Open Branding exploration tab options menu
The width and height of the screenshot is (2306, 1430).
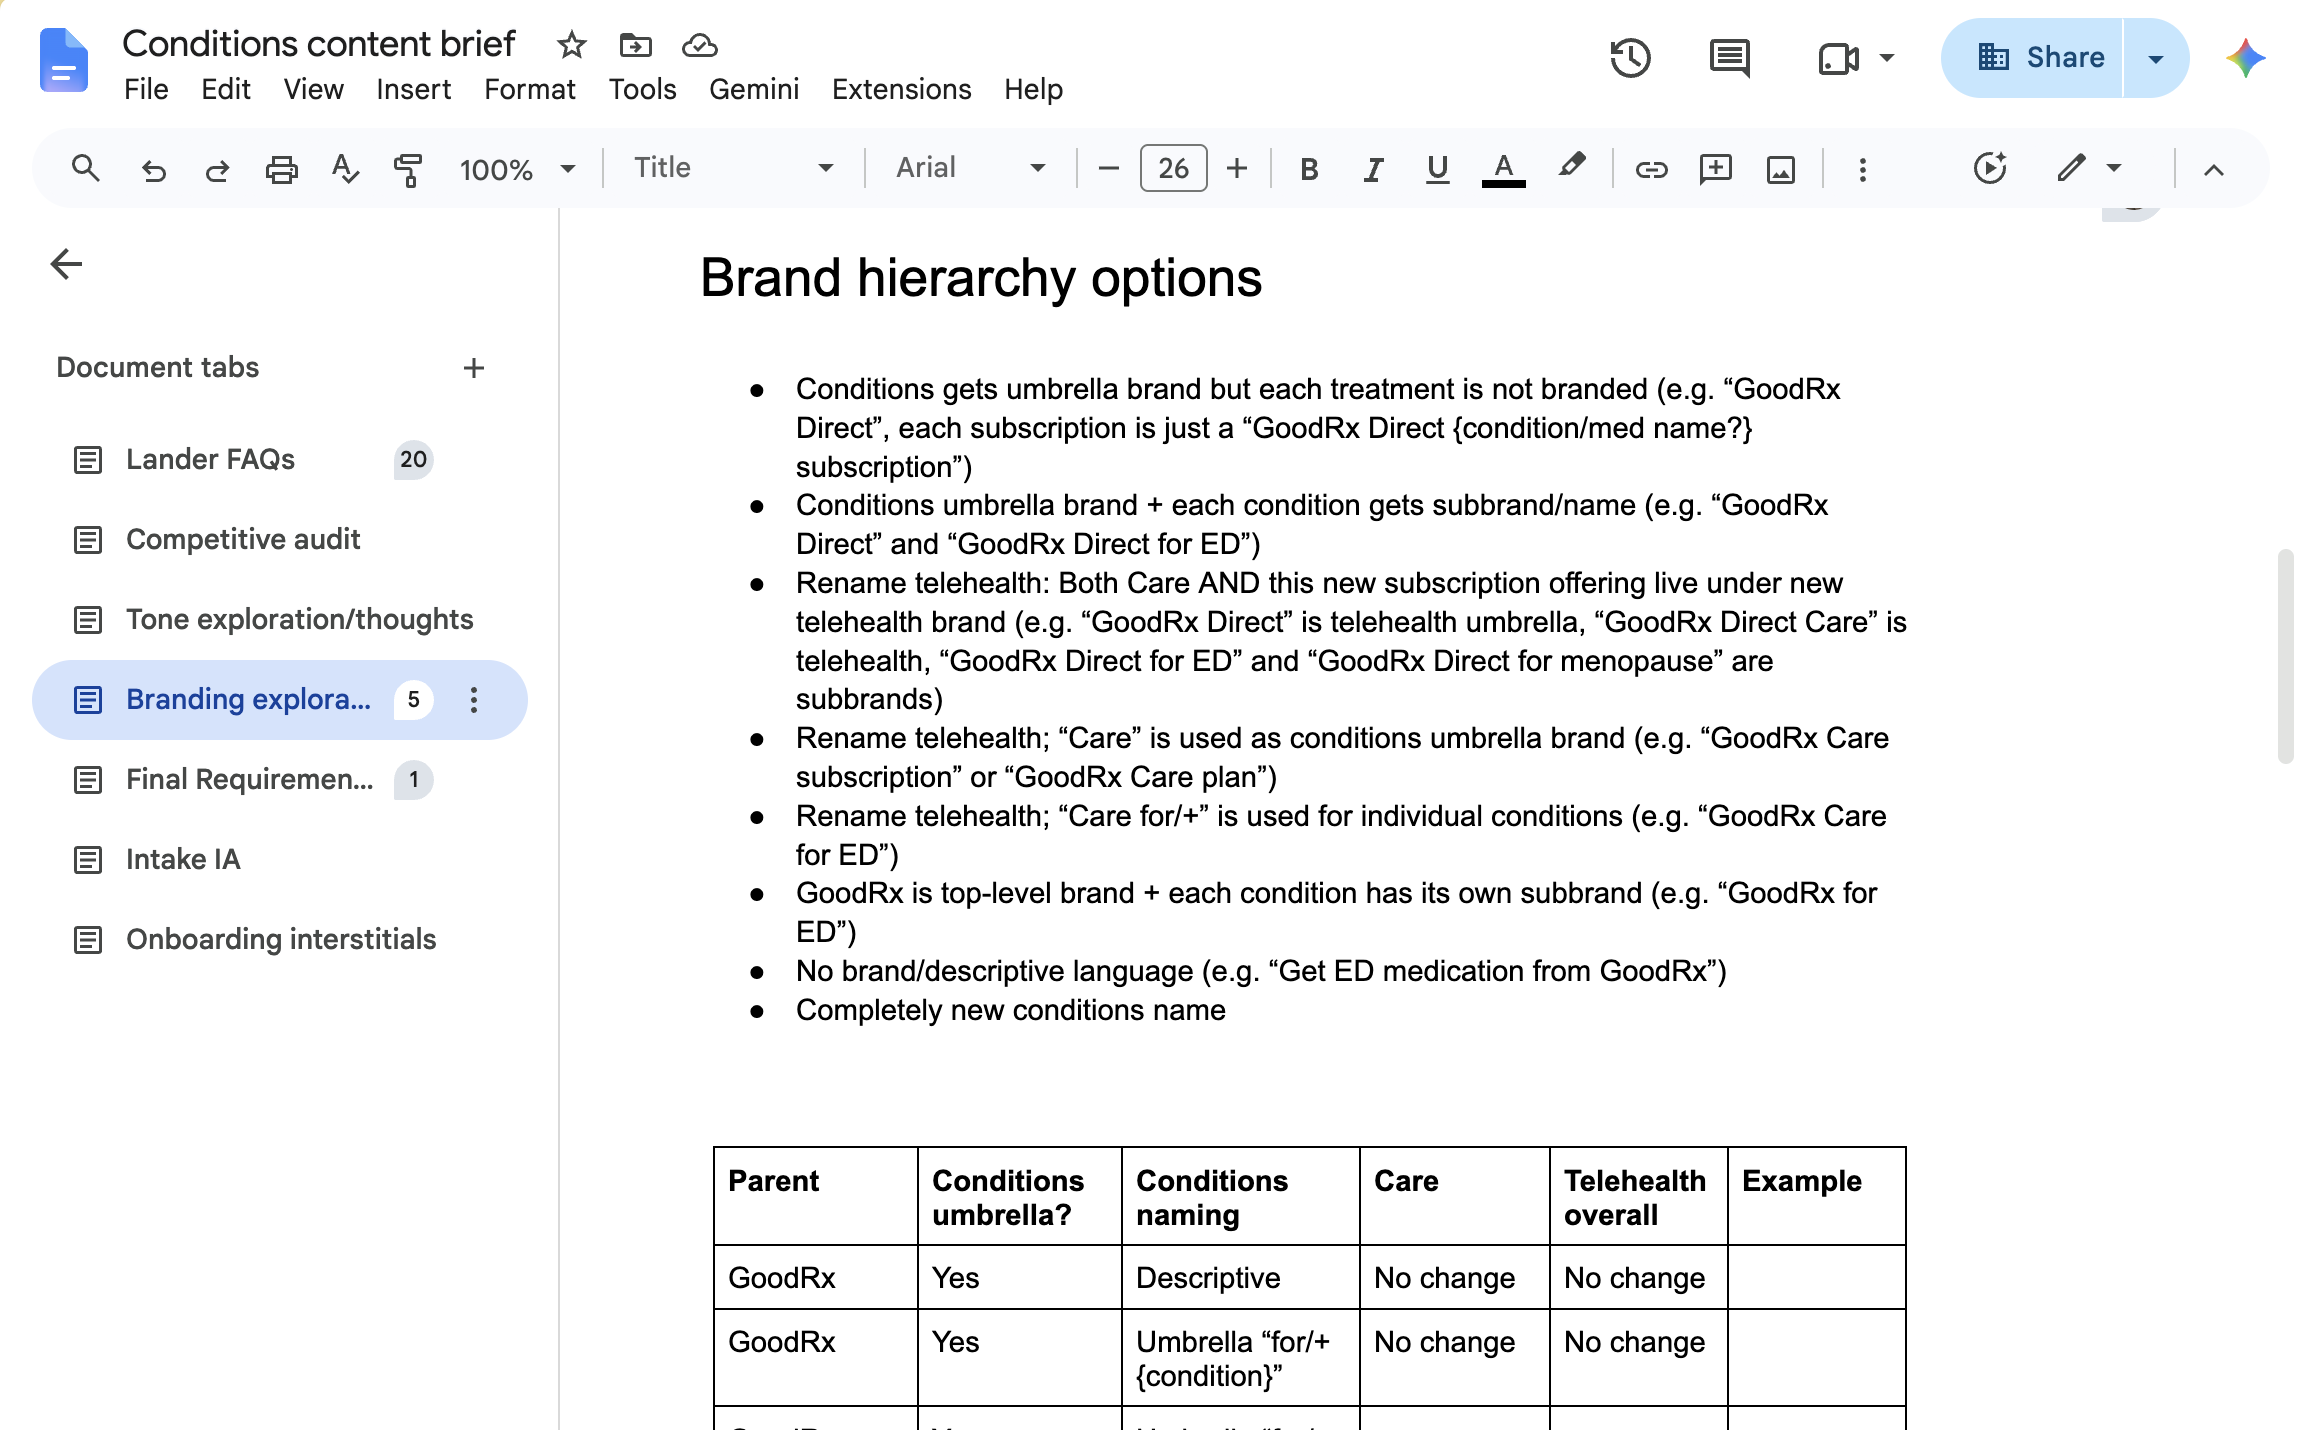tap(474, 700)
